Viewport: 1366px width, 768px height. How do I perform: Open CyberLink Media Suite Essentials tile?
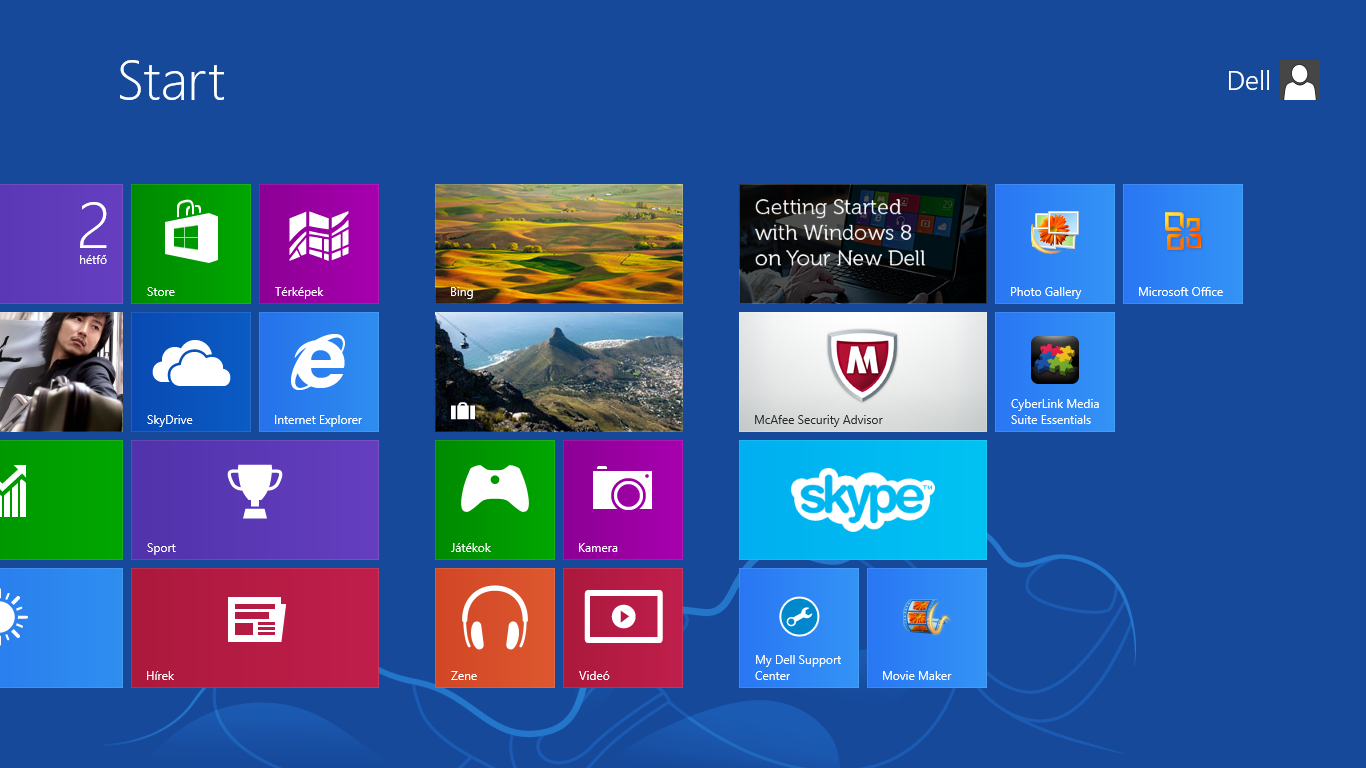click(x=1055, y=372)
